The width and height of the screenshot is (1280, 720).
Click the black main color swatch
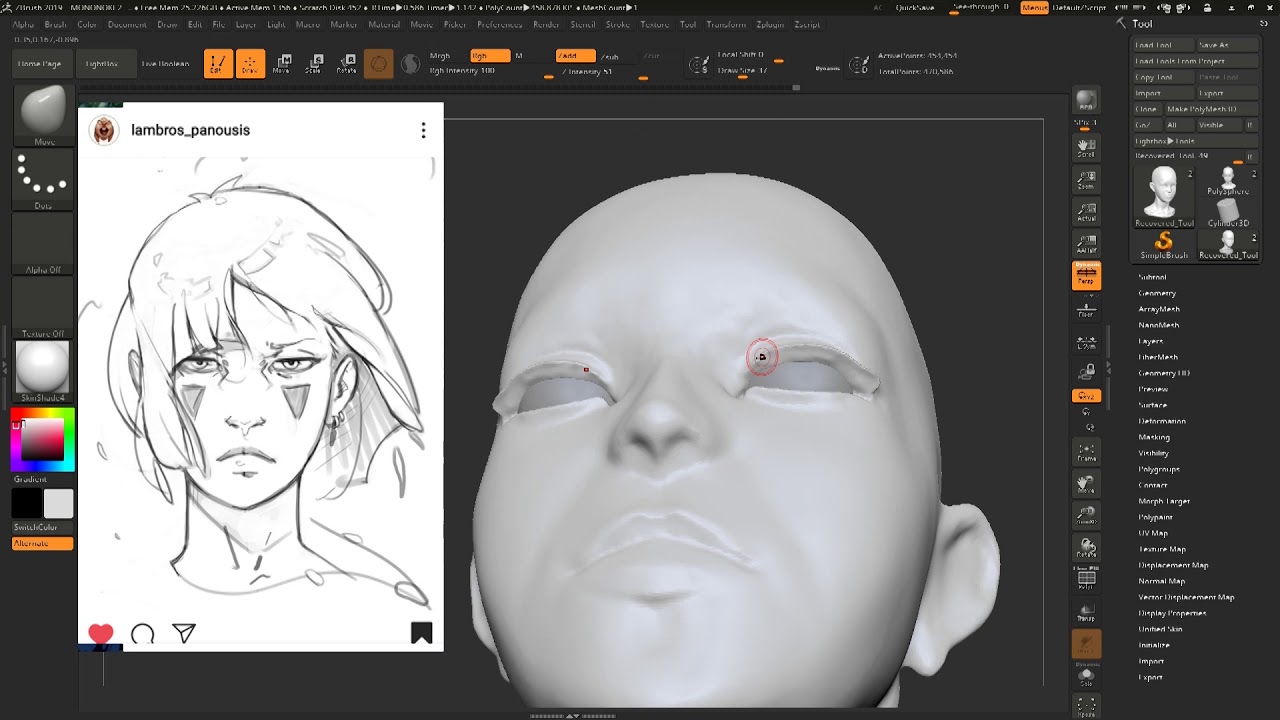point(27,504)
